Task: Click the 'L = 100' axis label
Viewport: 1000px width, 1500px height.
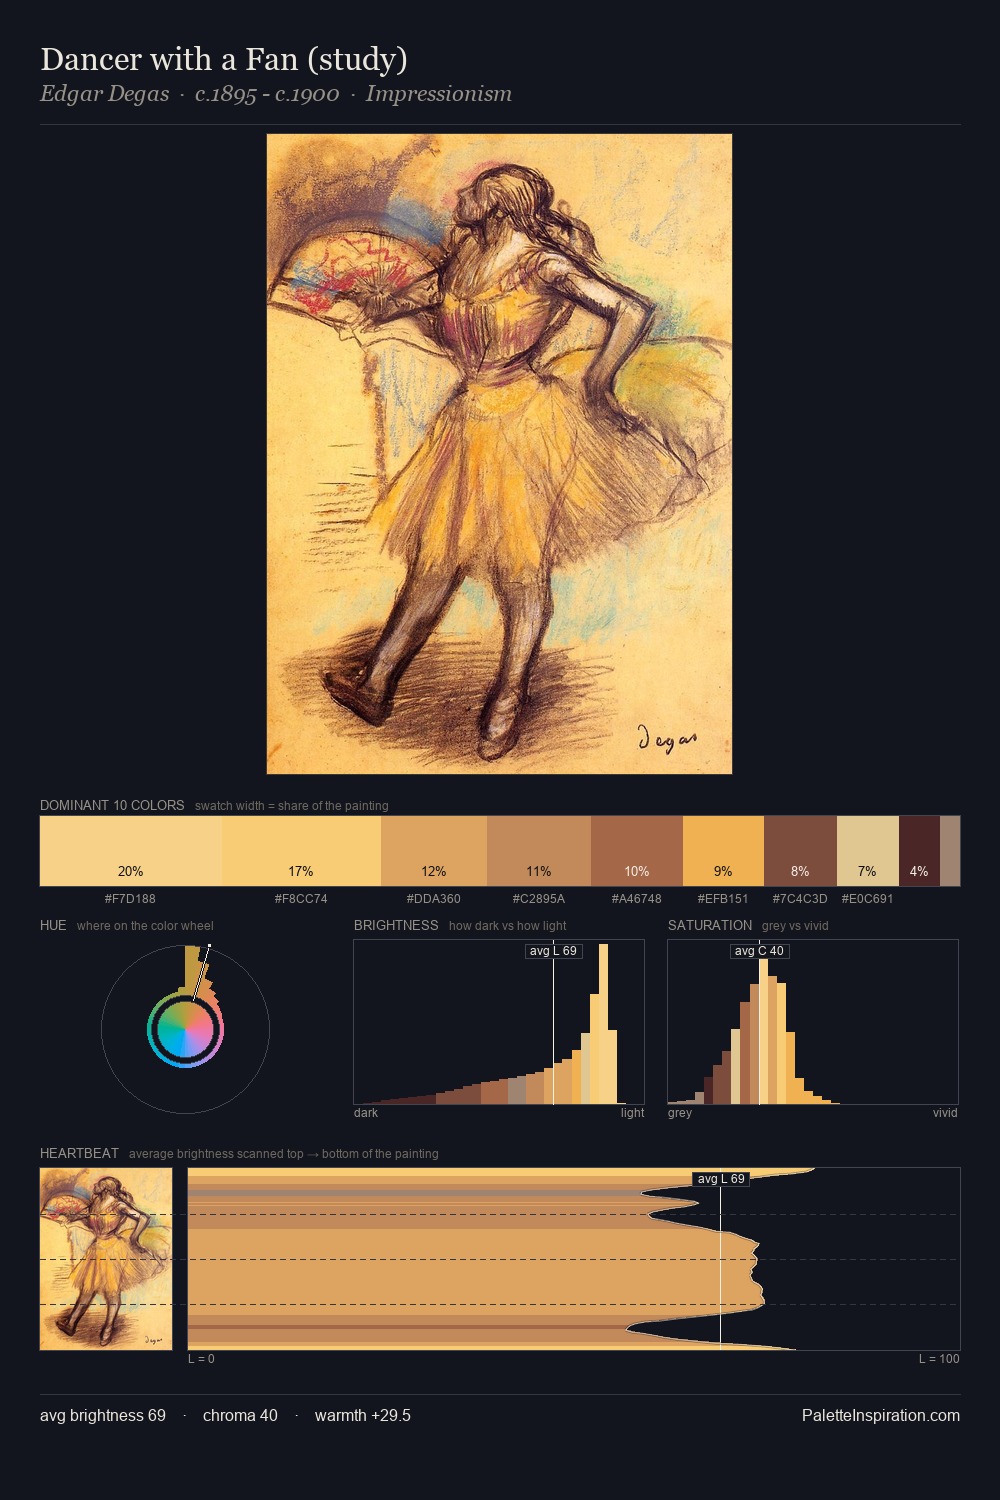Action: 939,1359
